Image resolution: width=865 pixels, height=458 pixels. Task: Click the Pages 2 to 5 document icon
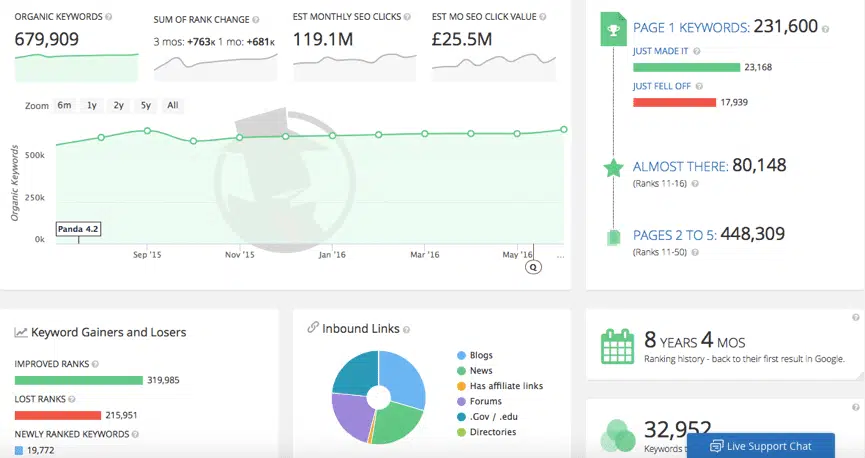coord(613,237)
